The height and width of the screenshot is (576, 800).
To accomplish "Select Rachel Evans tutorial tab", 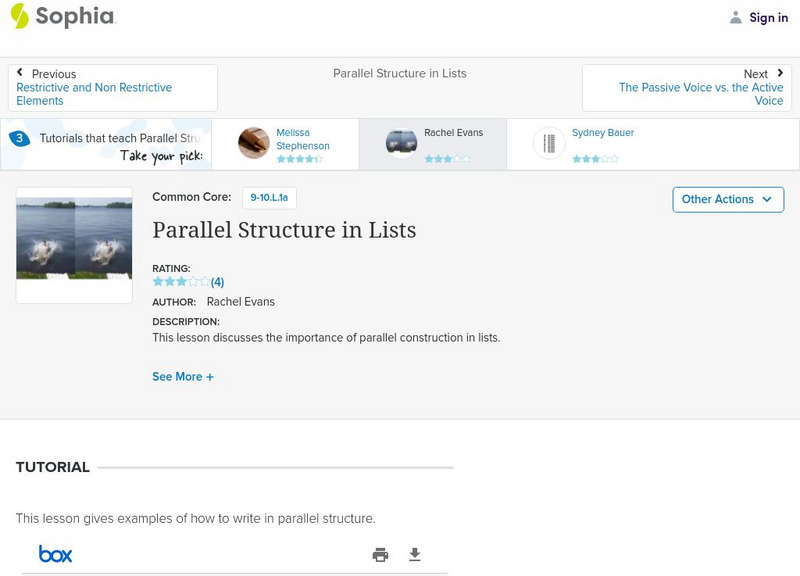I will 432,144.
